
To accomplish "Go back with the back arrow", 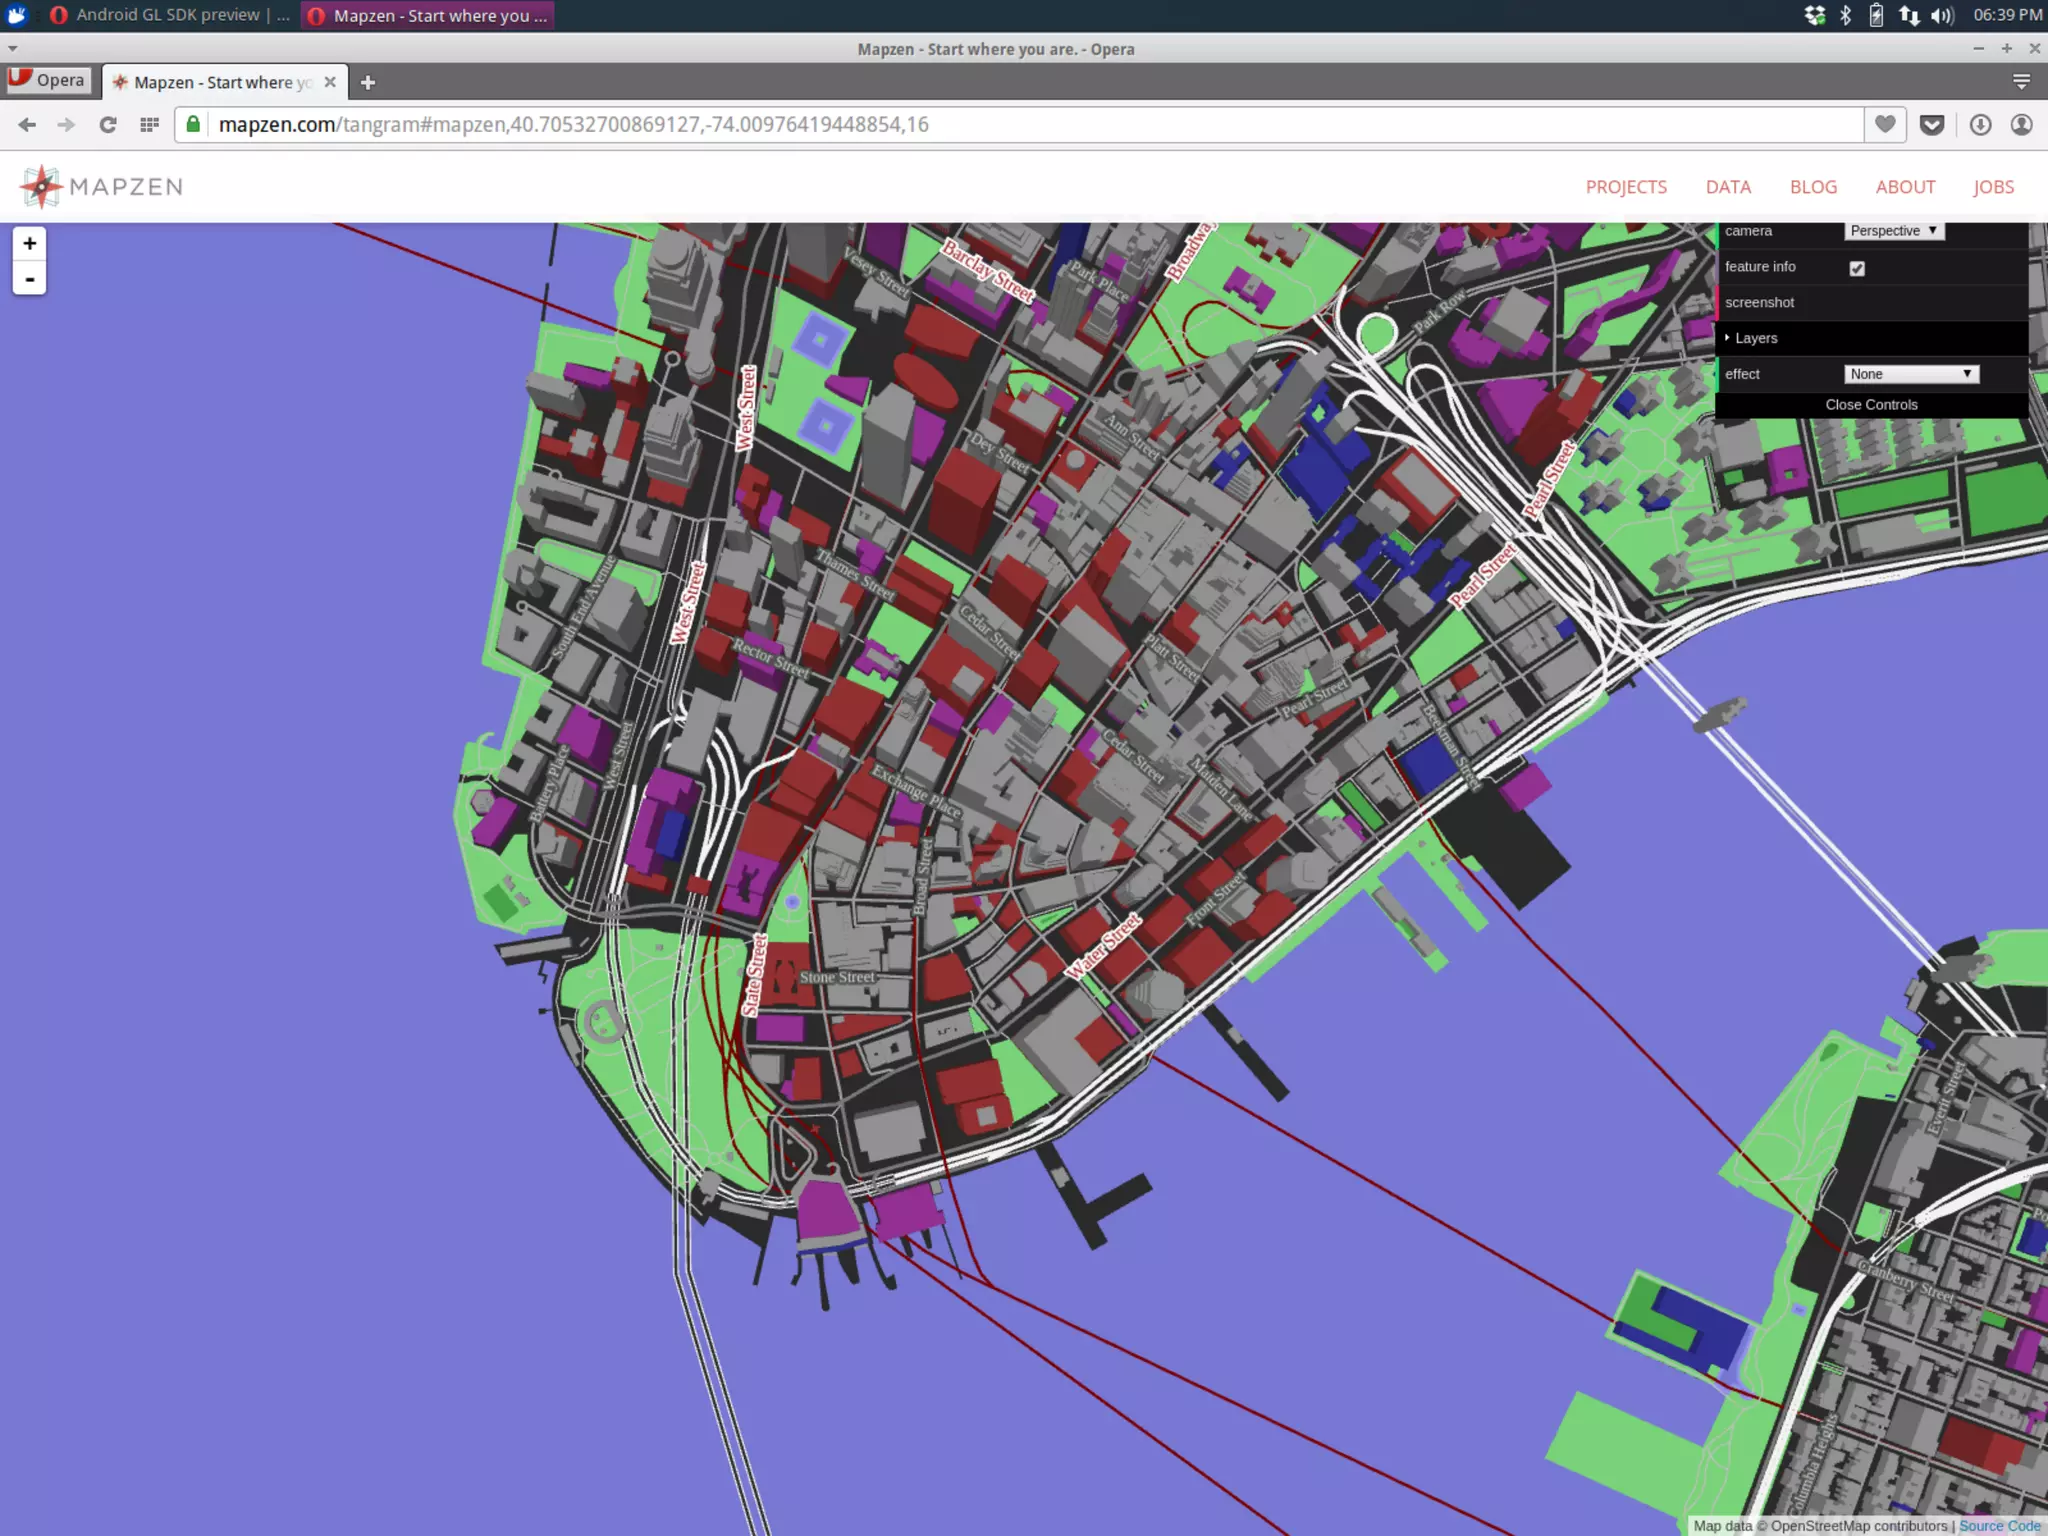I will [27, 125].
